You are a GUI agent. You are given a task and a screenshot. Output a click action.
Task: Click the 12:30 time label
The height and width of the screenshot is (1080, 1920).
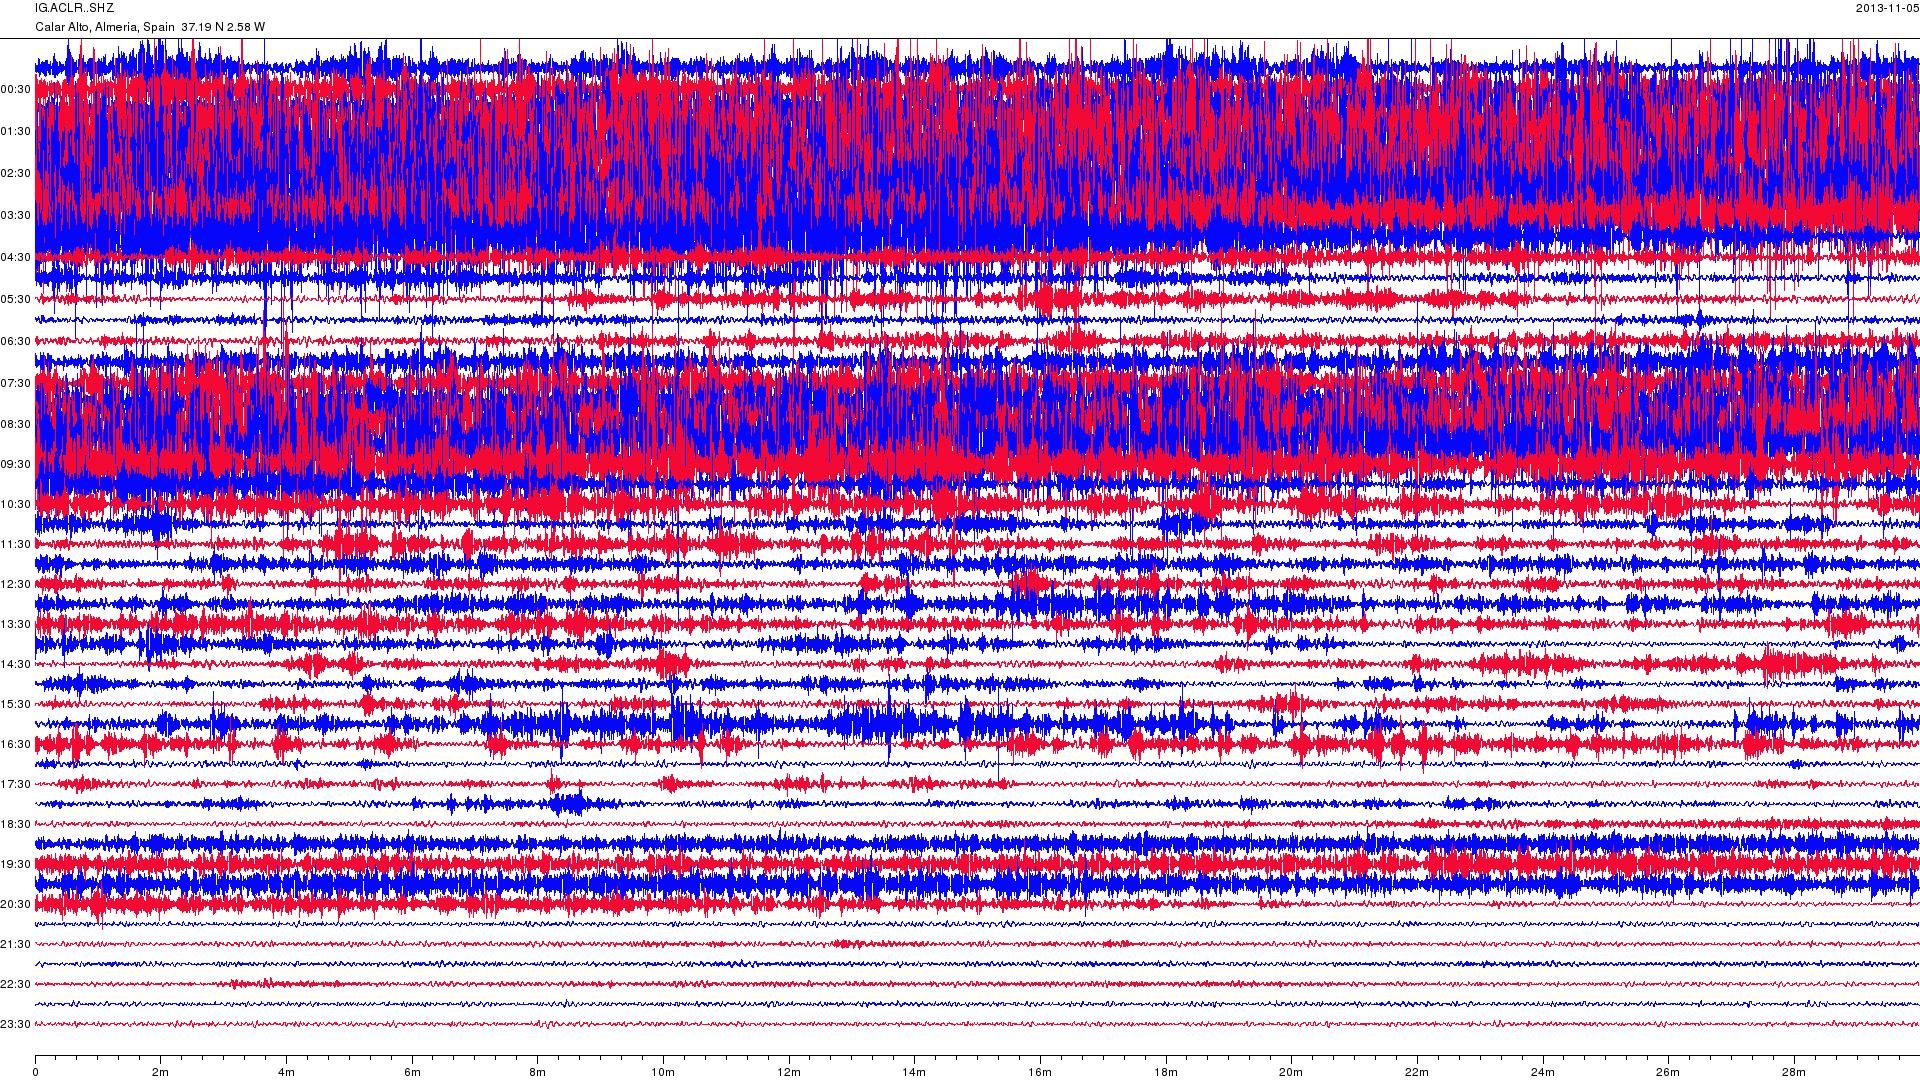15,585
